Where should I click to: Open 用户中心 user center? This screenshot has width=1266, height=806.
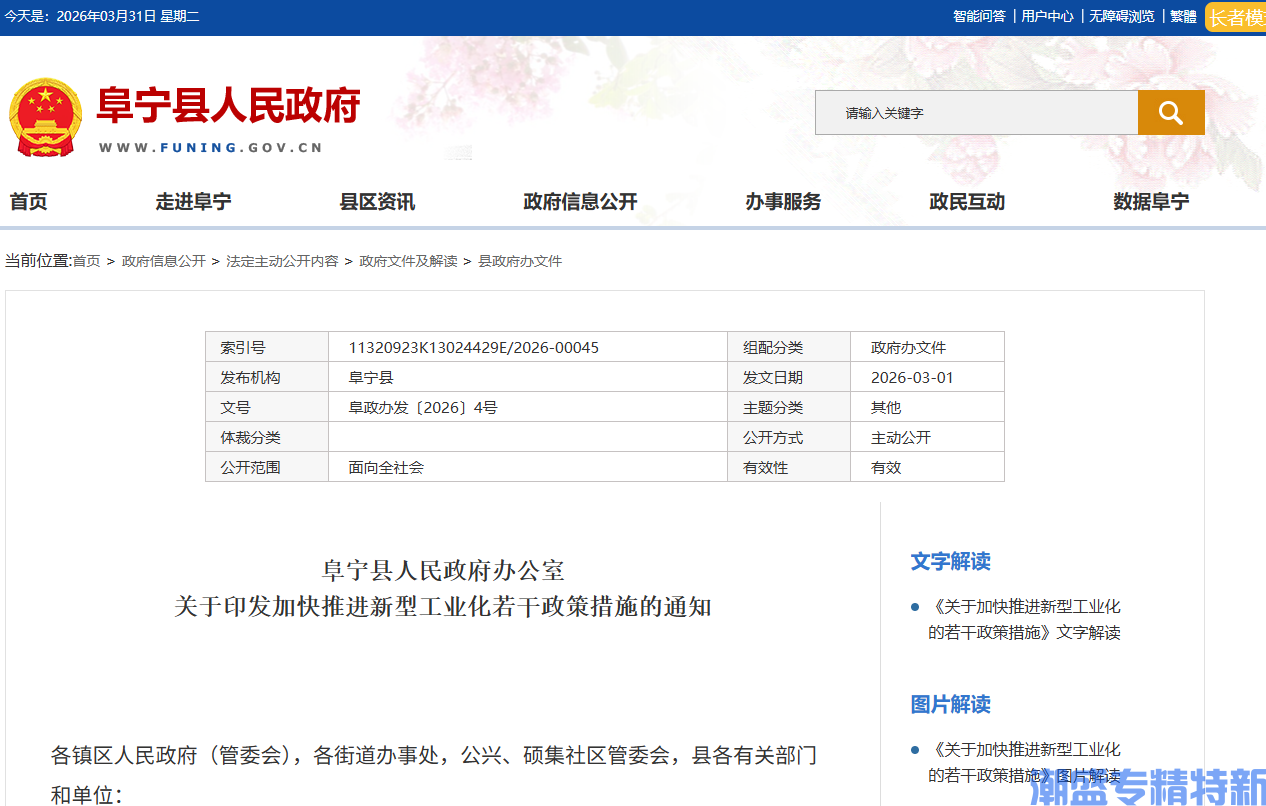tap(1046, 16)
